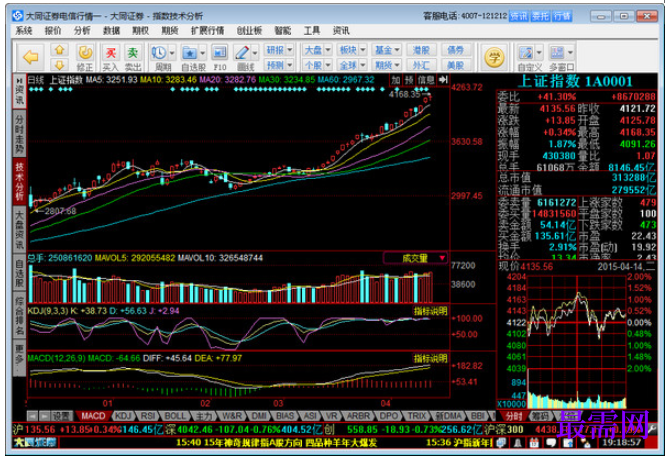Expand the 基金 dropdown
The image size is (668, 456).
pos(397,50)
